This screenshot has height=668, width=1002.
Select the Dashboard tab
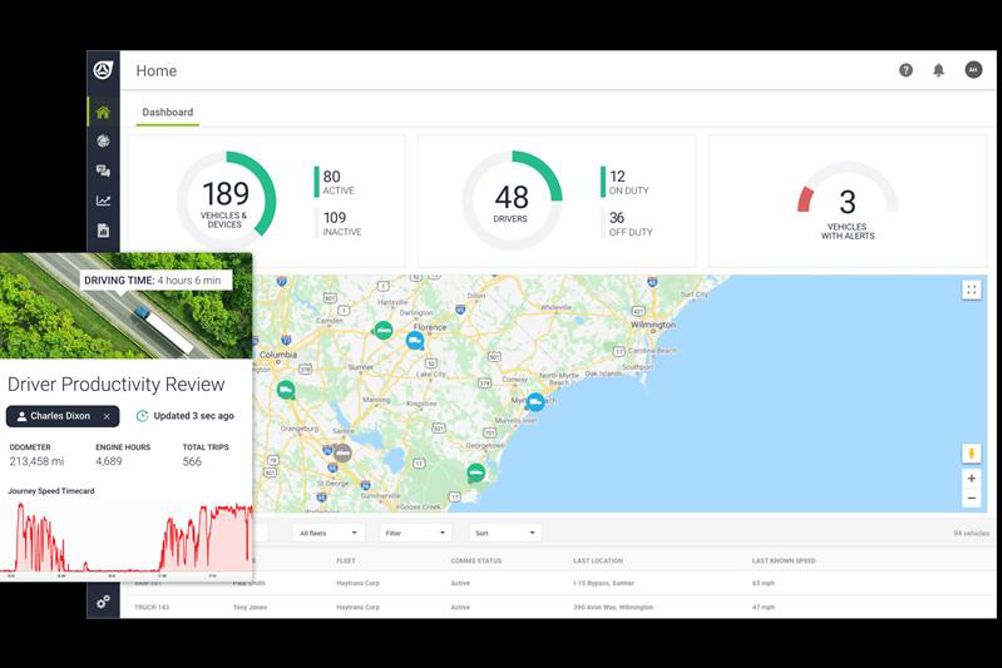[x=167, y=113]
